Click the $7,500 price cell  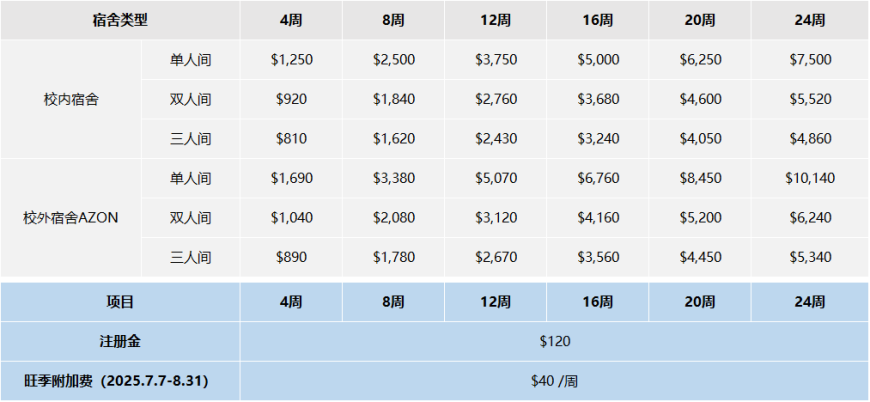[x=810, y=60]
